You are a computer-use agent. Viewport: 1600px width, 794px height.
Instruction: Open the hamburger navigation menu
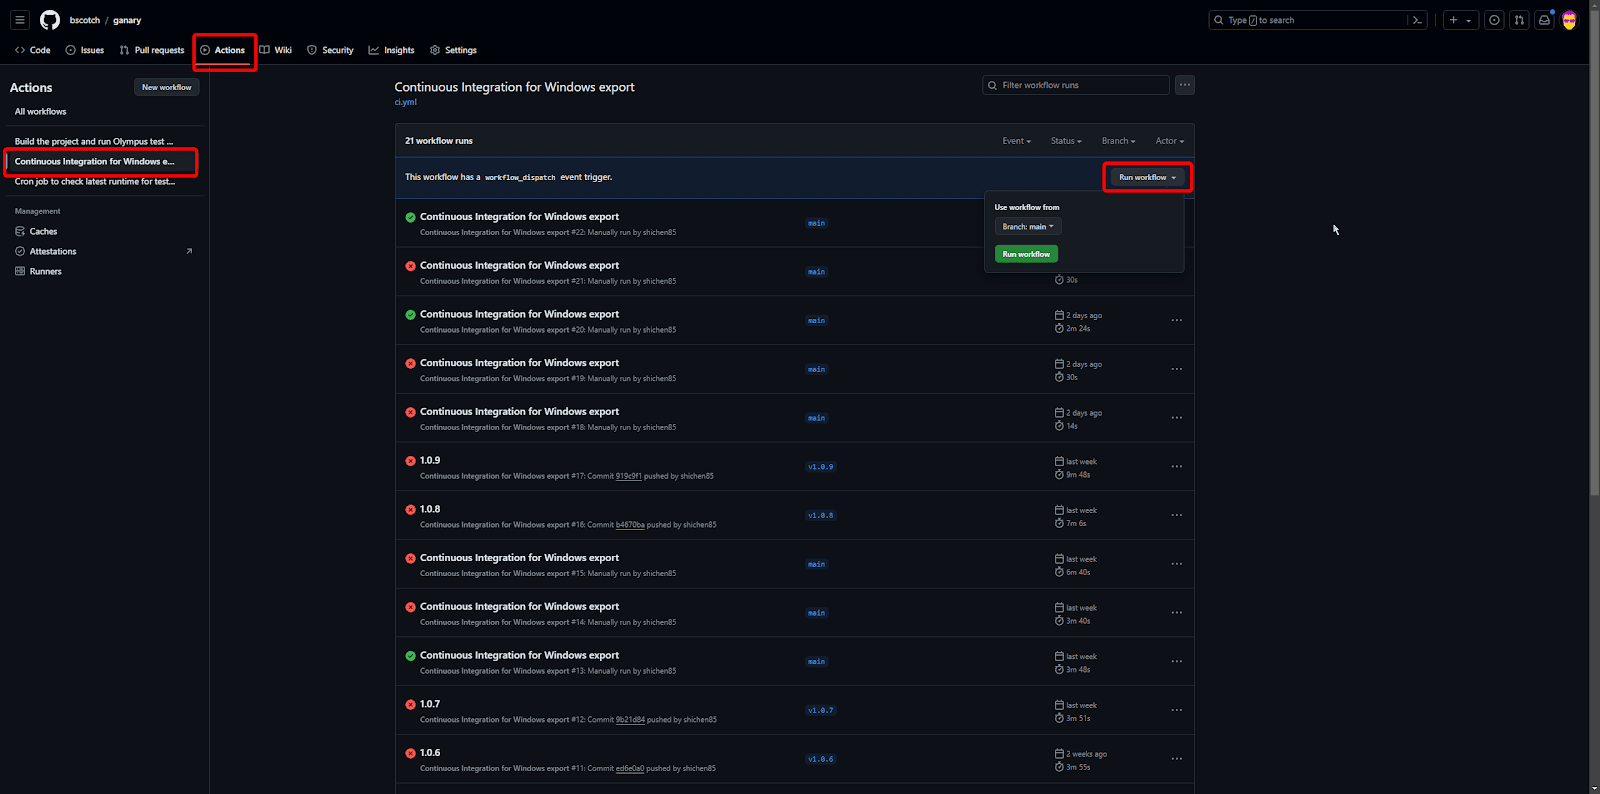point(20,20)
